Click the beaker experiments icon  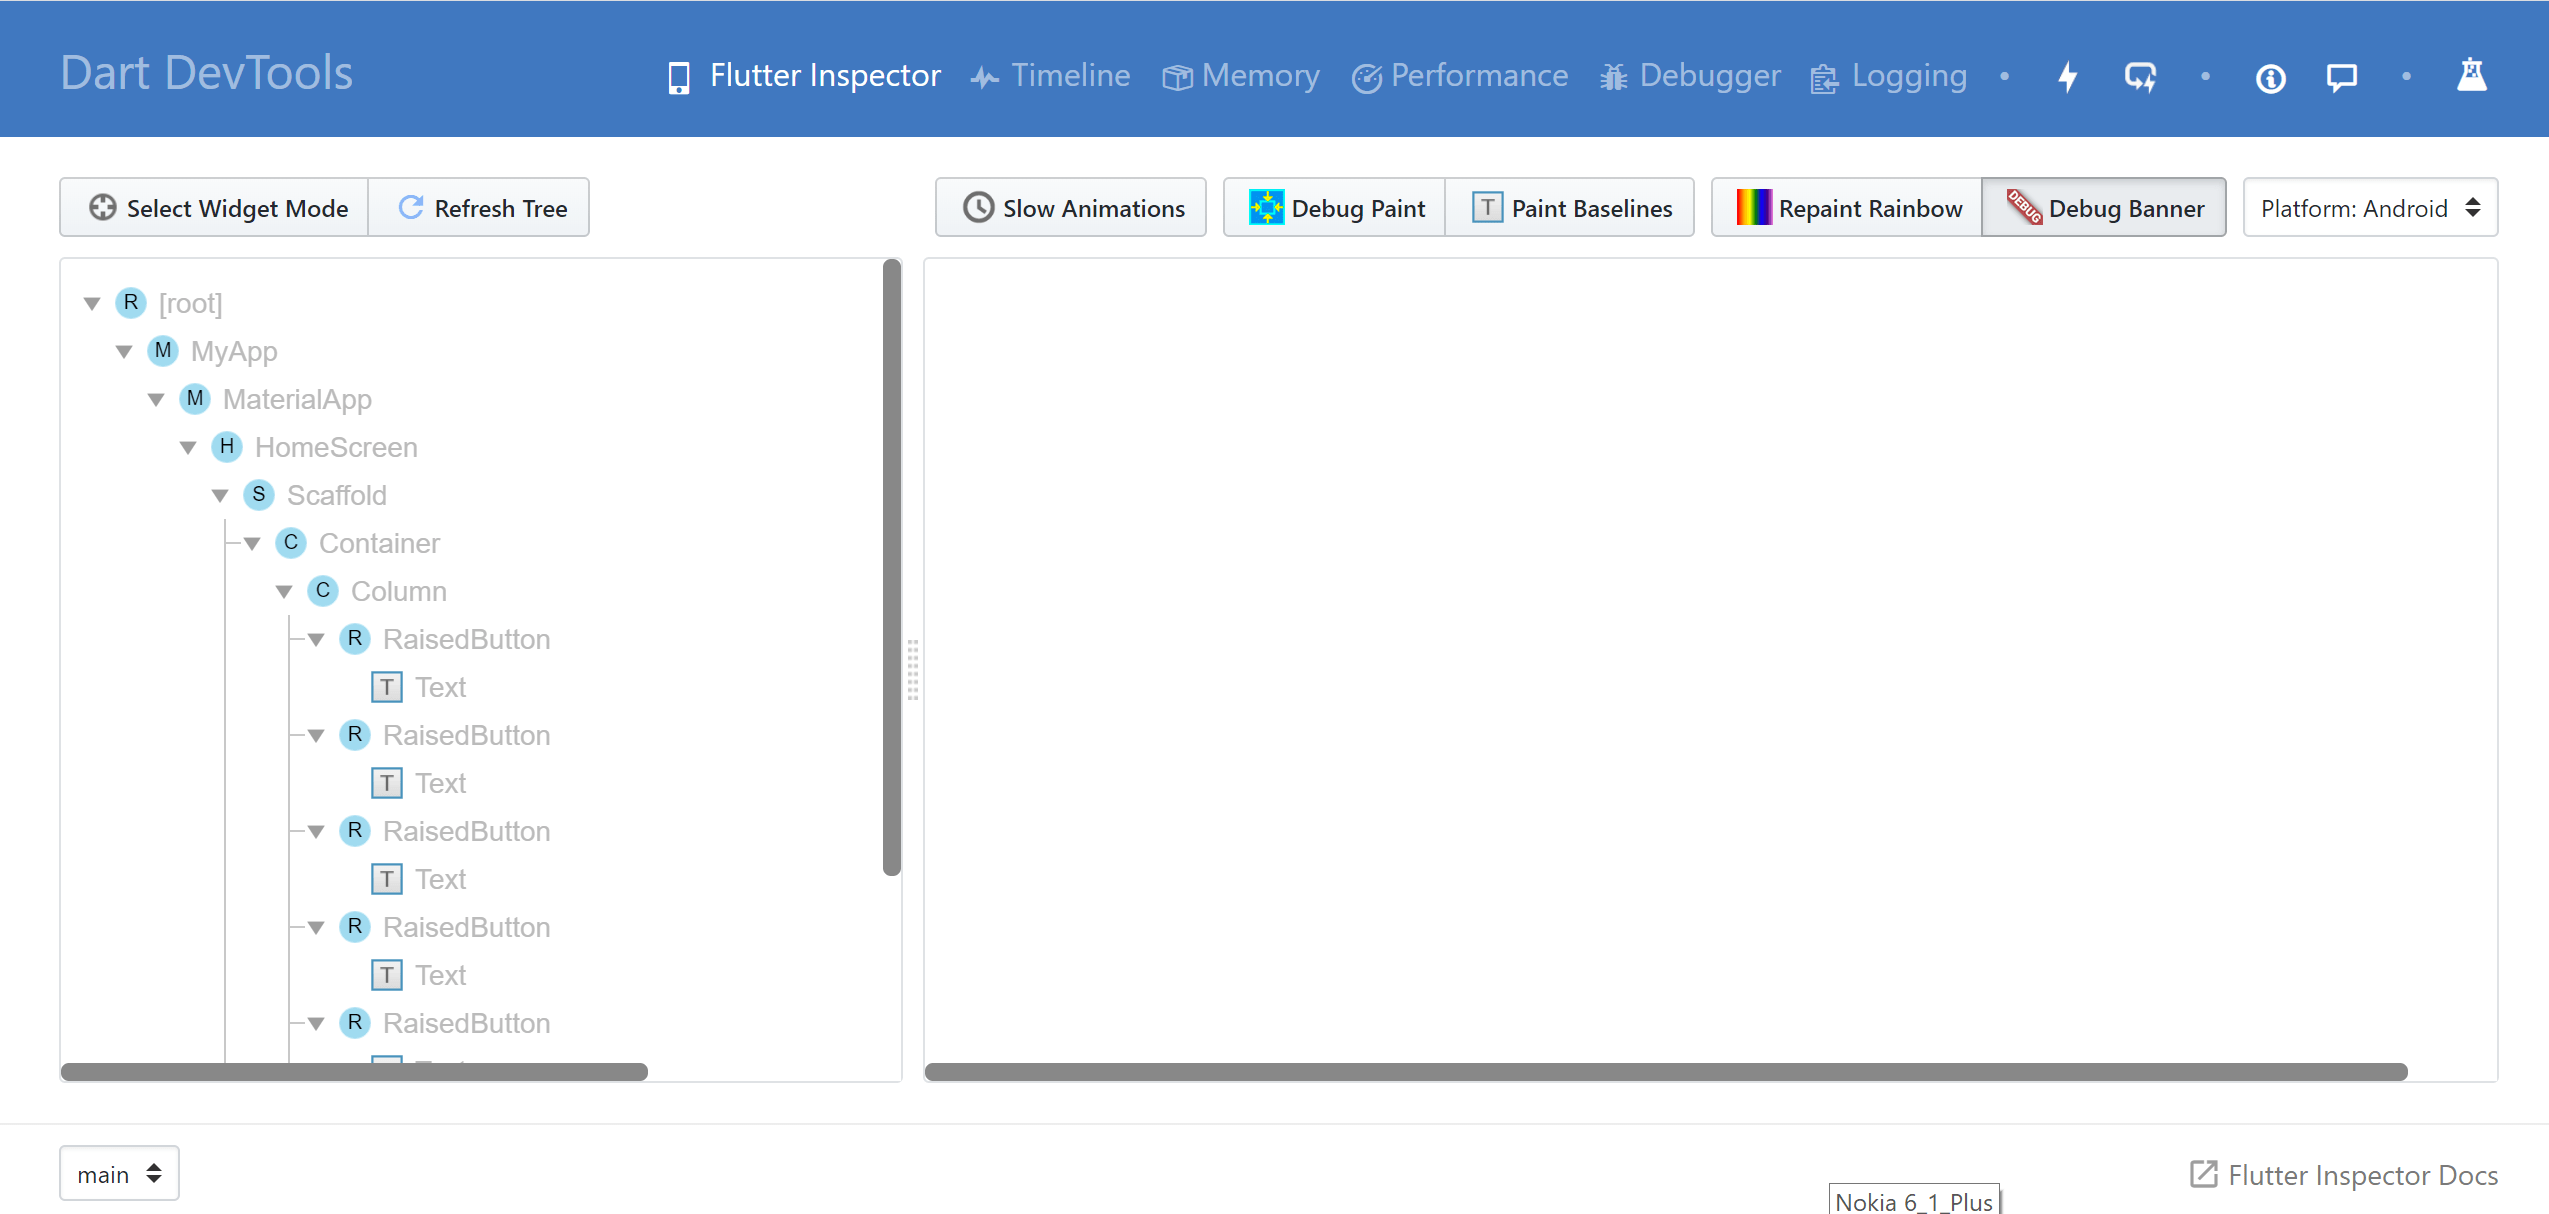(x=2472, y=74)
